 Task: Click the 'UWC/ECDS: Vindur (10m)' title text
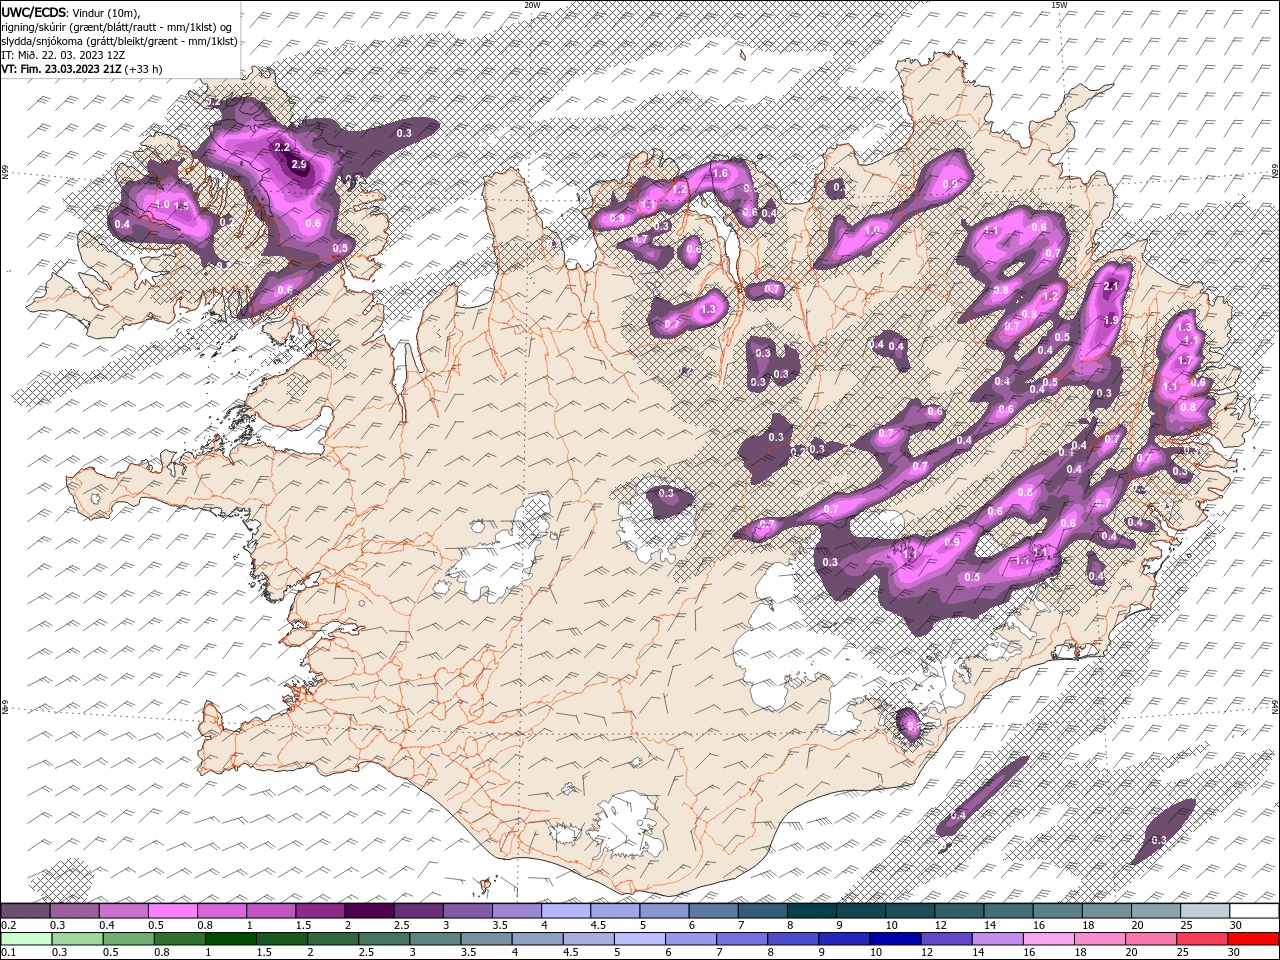point(71,12)
